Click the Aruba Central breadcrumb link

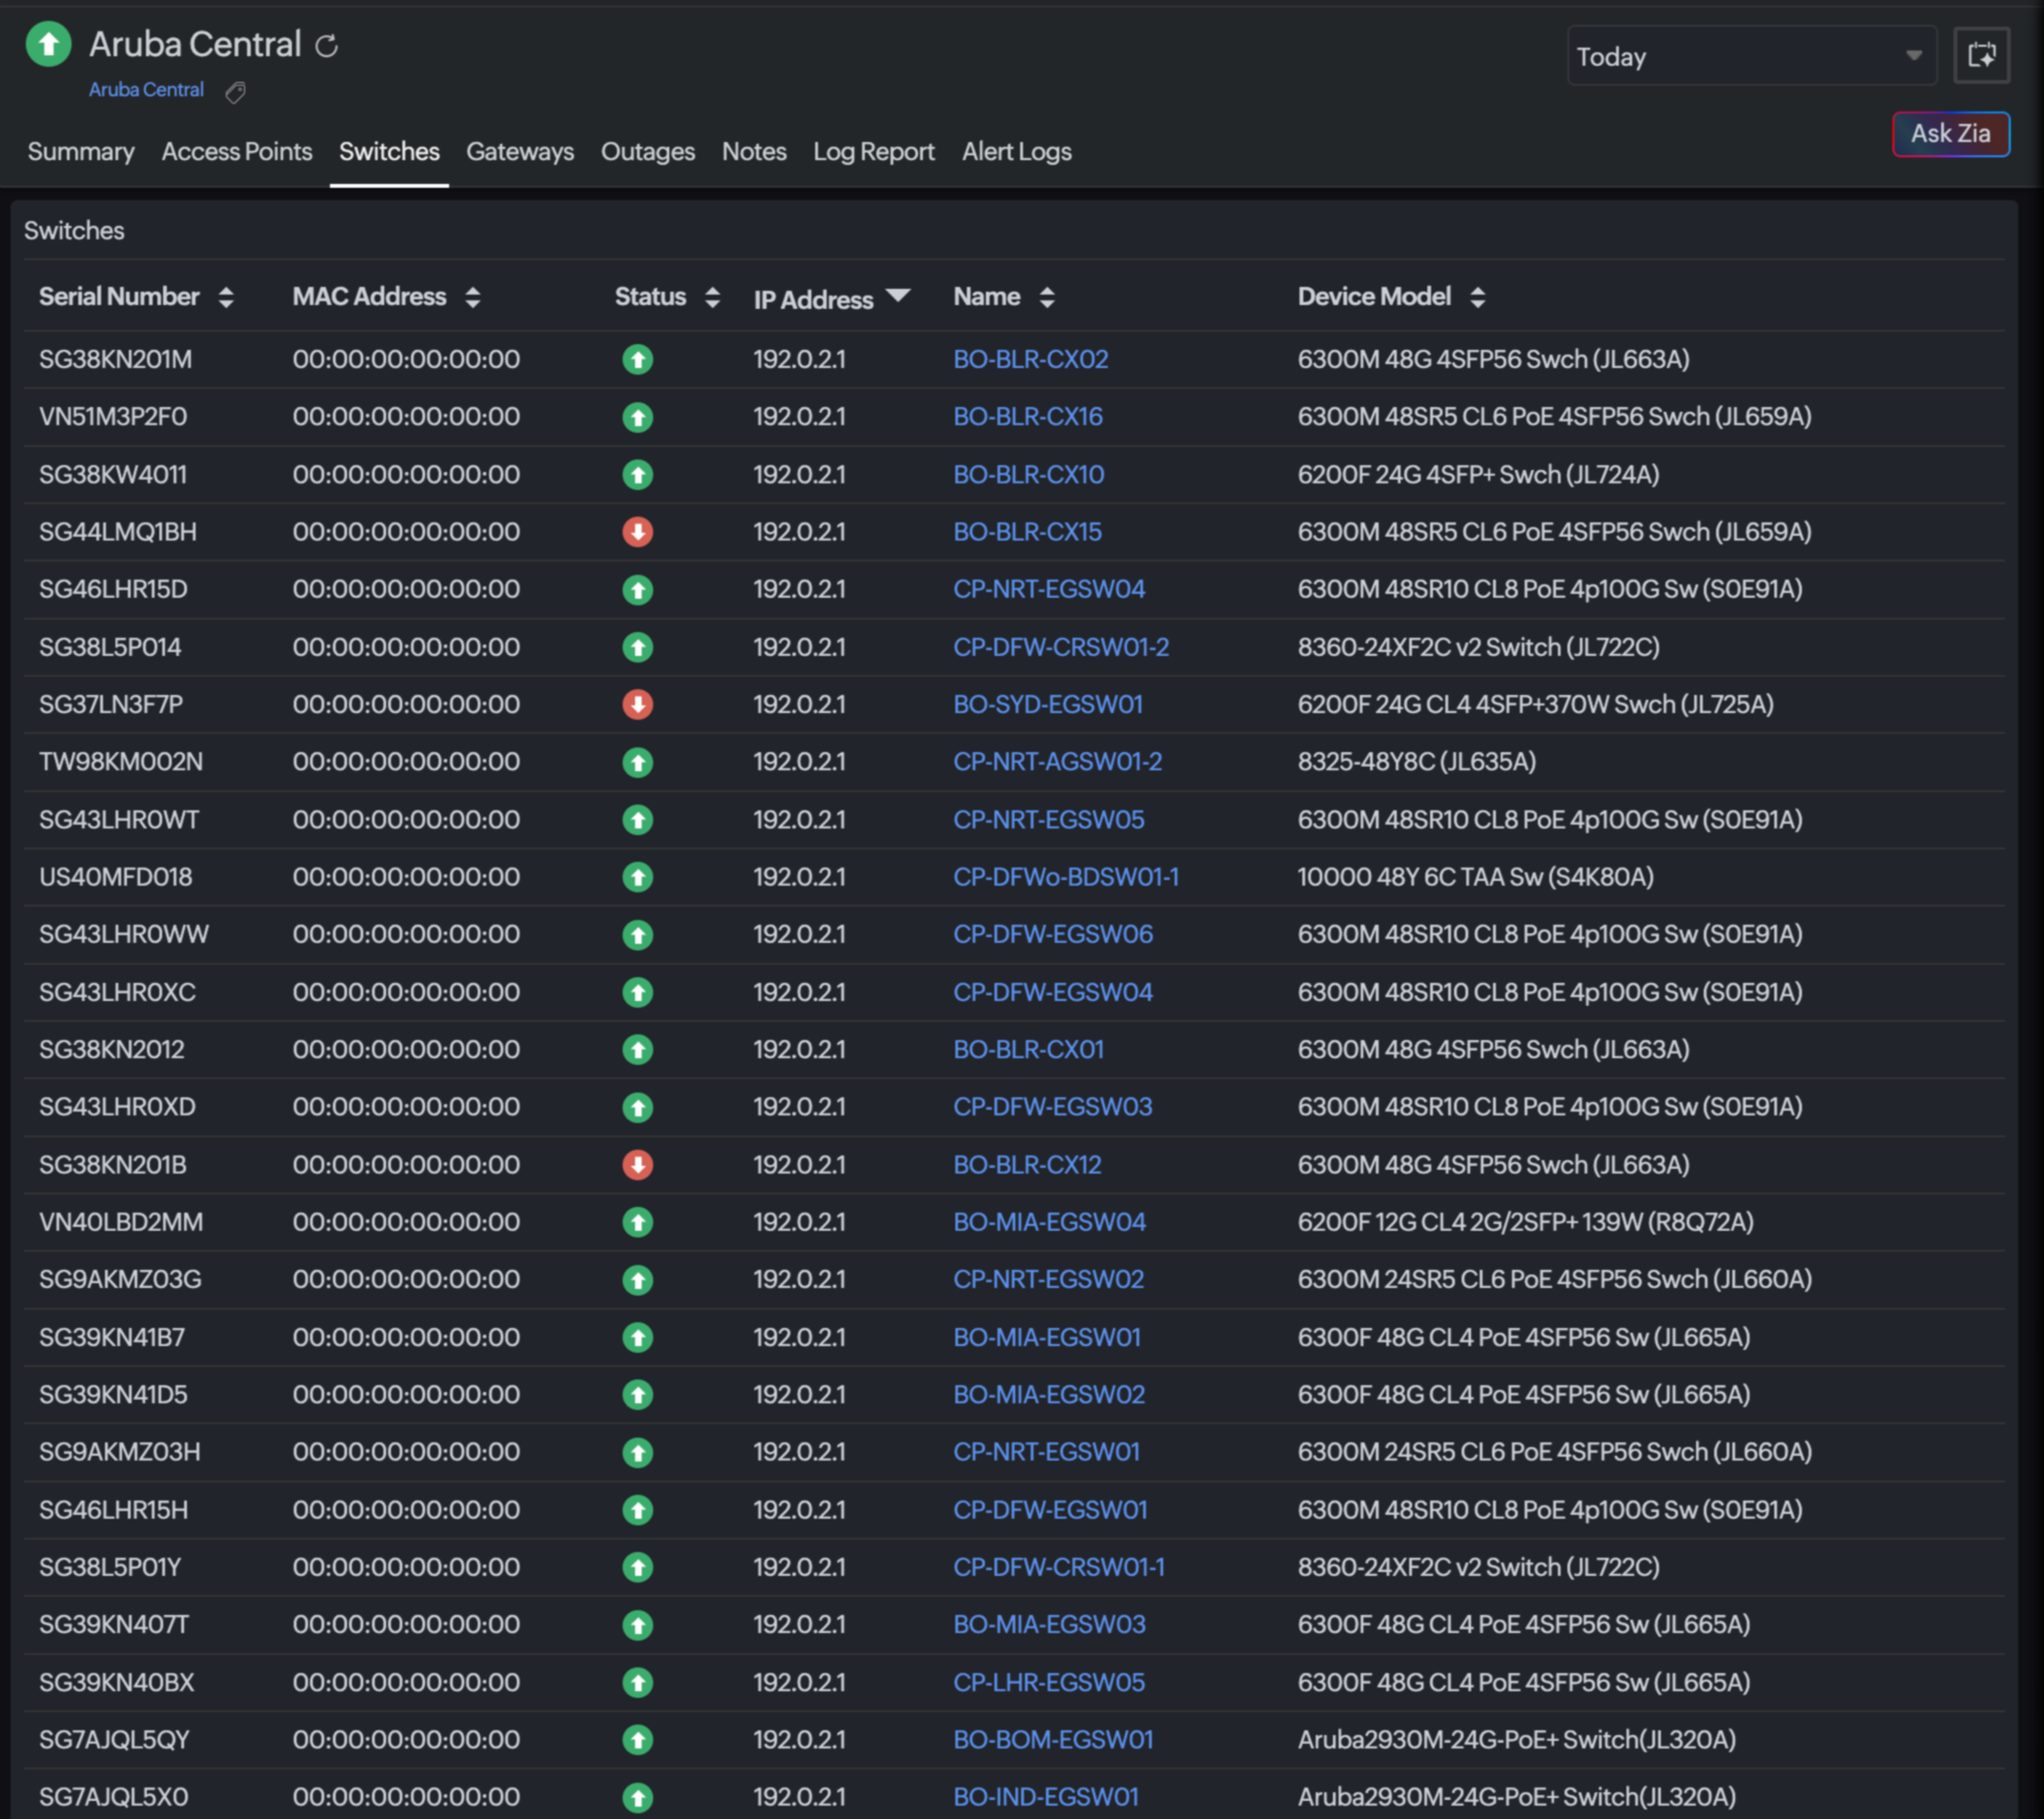point(146,90)
